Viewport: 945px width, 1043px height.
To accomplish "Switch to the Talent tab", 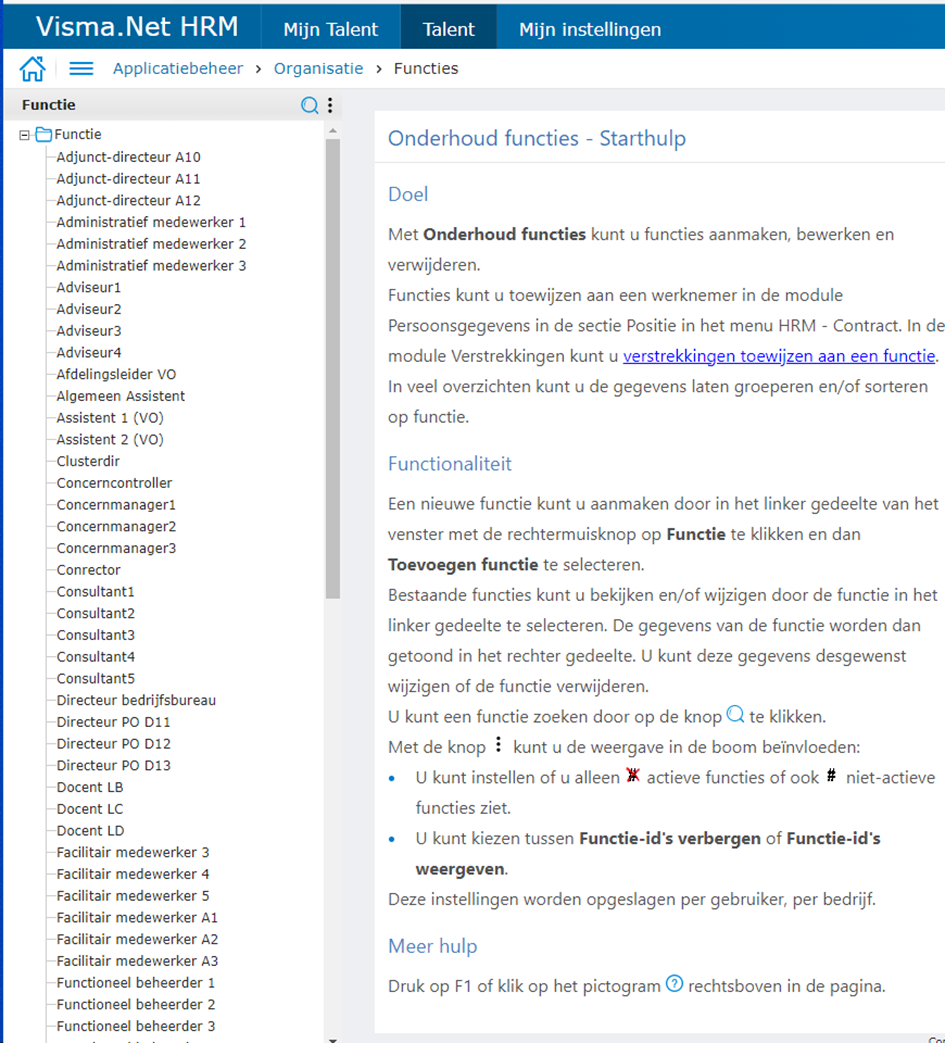I will 448,27.
